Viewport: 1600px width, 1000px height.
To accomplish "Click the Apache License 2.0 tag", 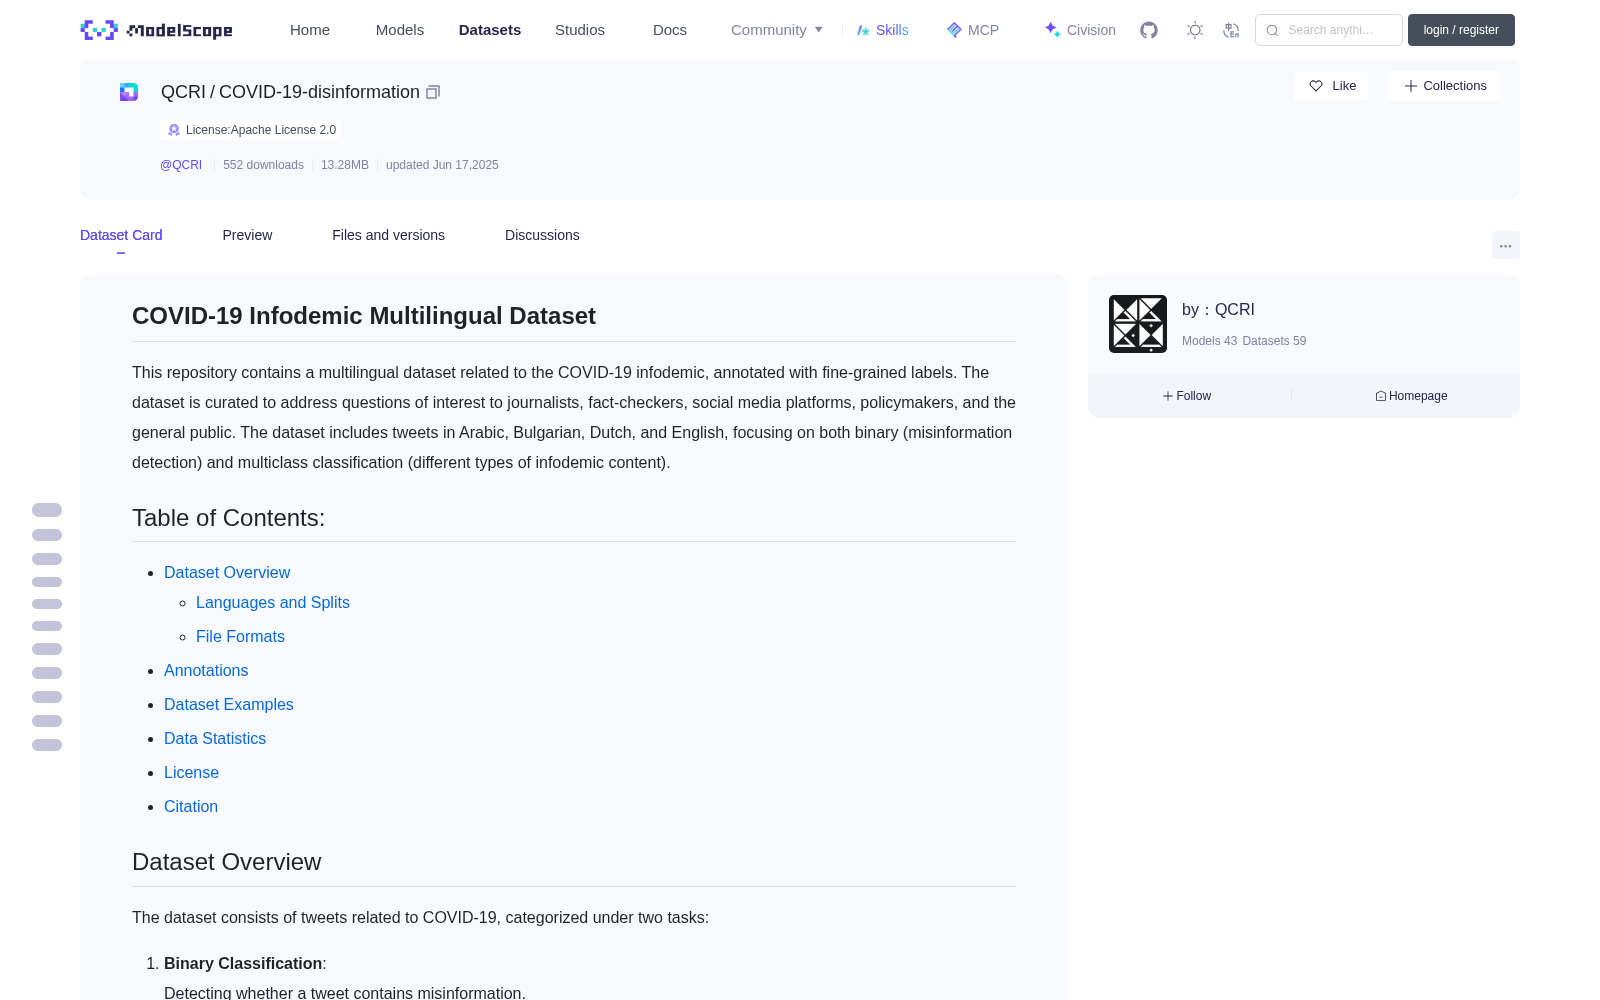I will (x=251, y=130).
